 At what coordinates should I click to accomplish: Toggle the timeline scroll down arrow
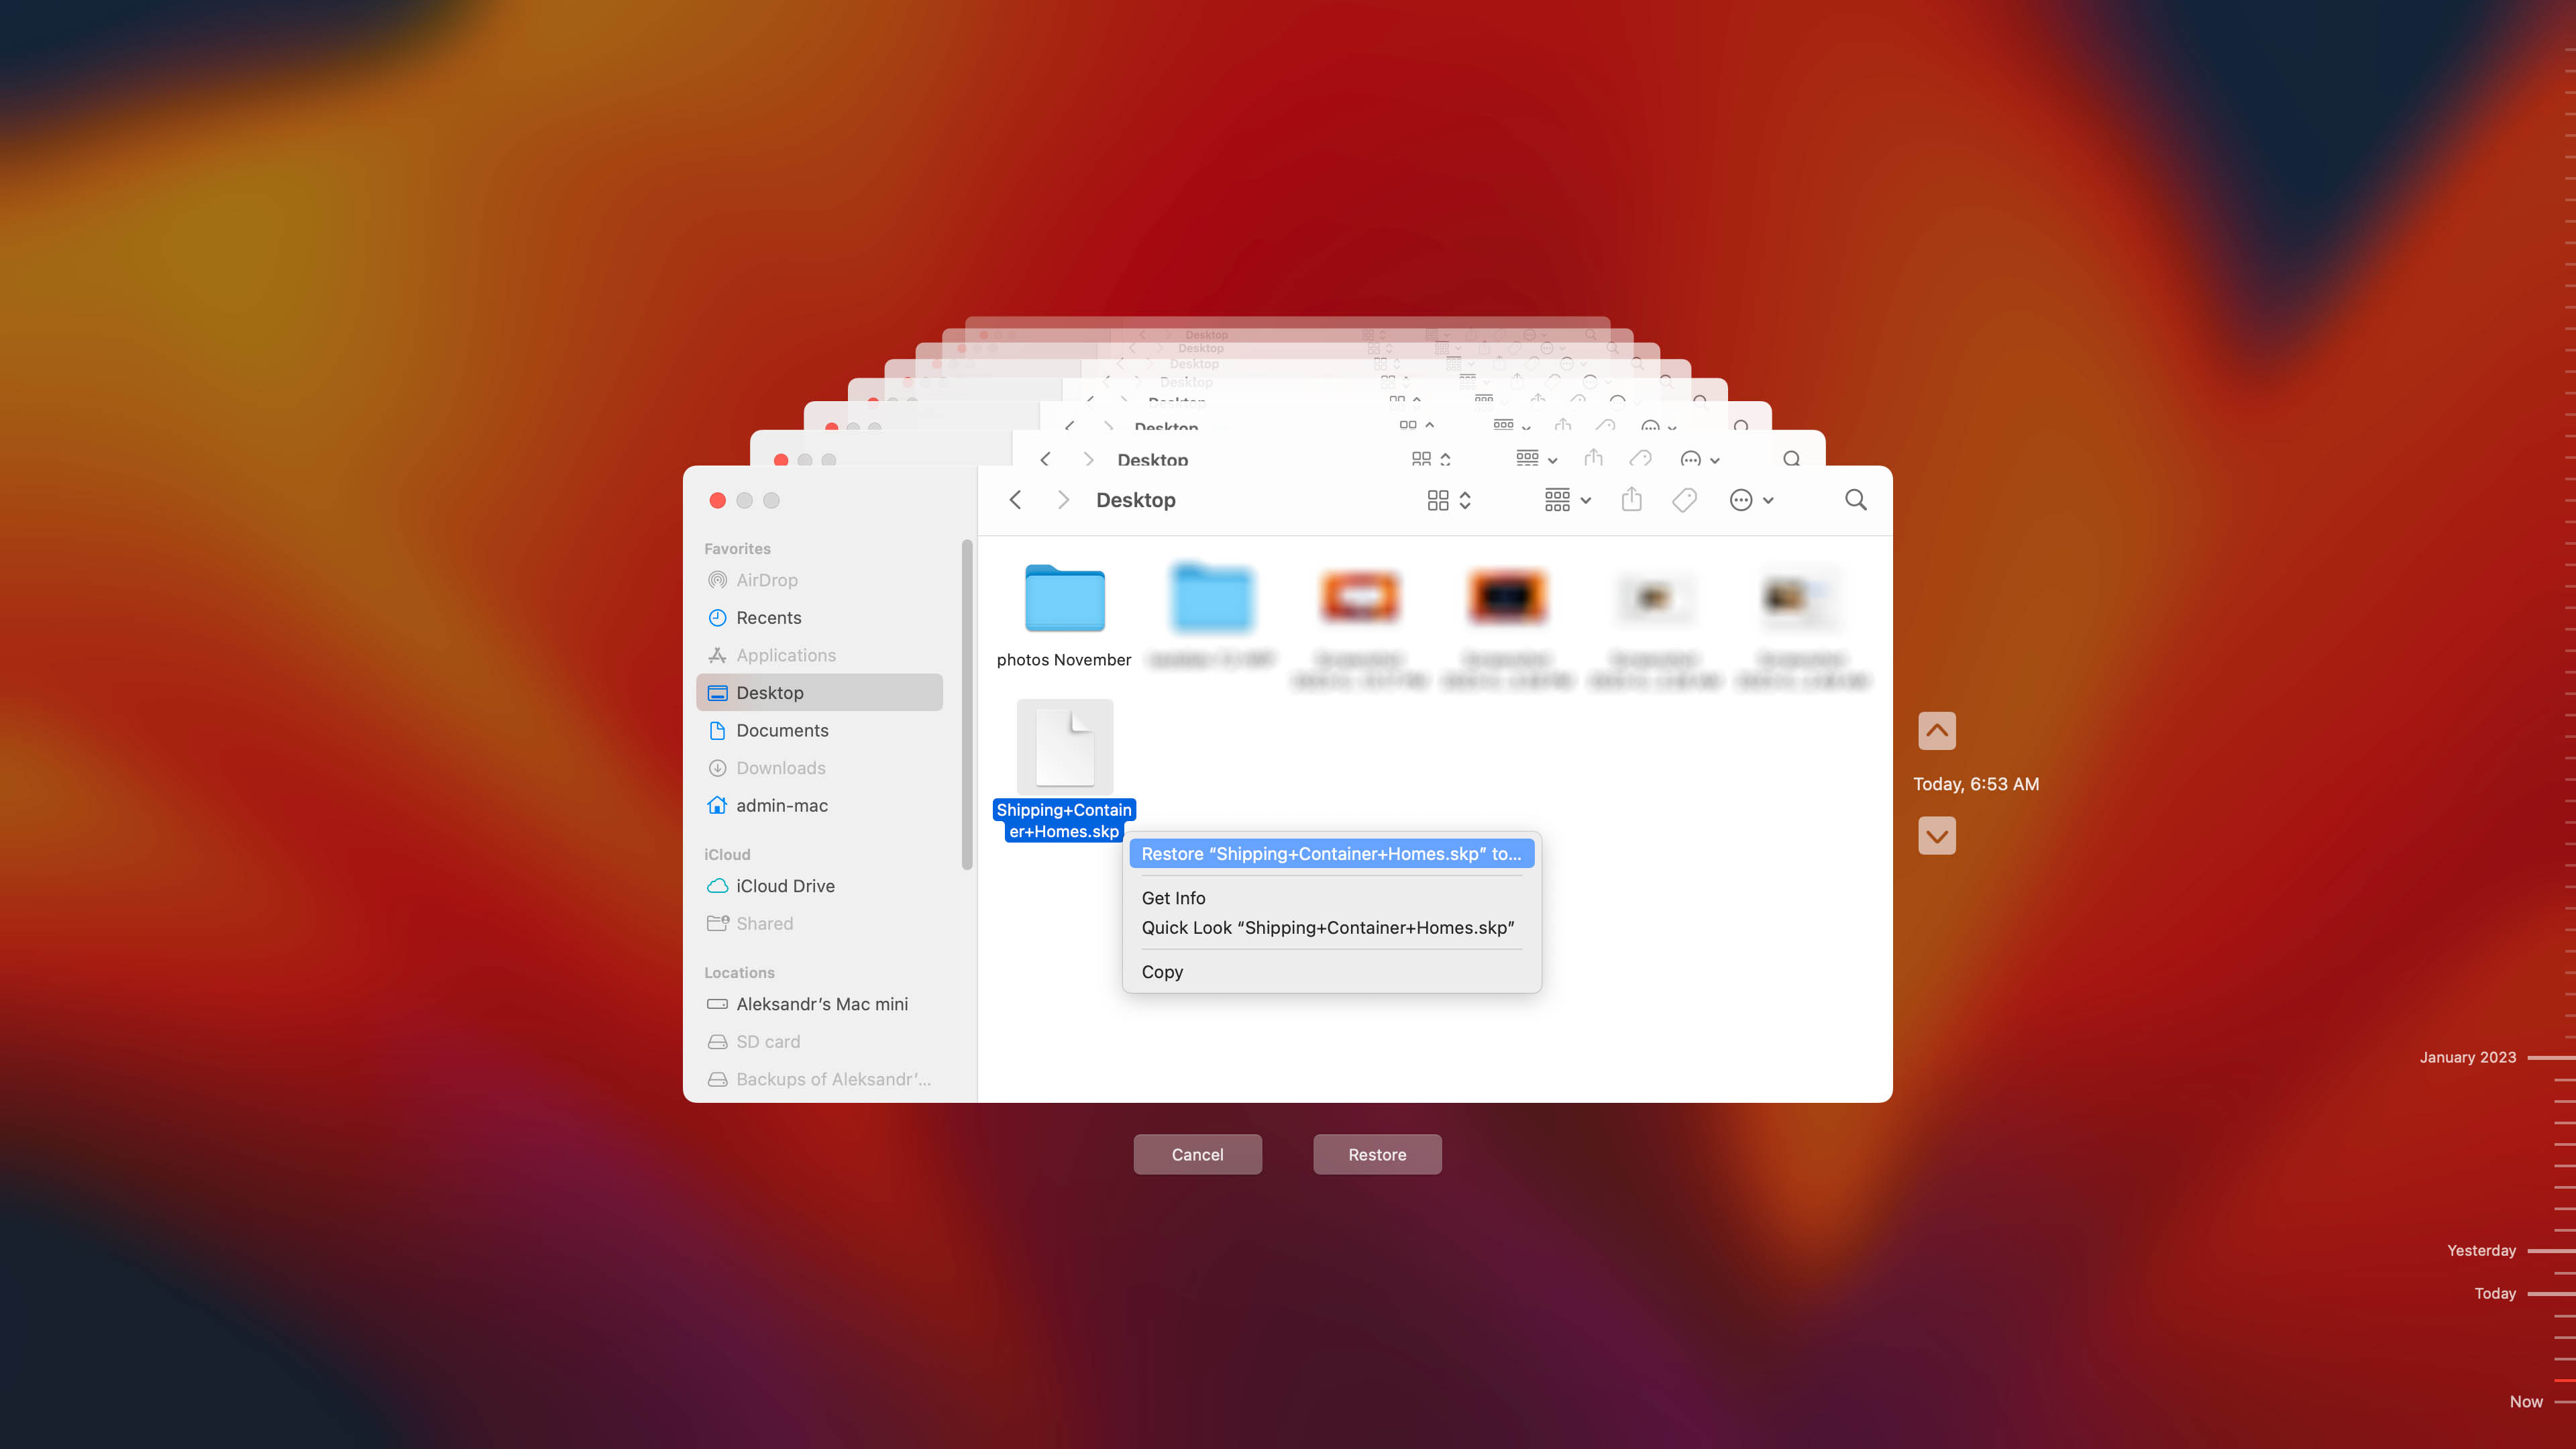pos(1935,835)
